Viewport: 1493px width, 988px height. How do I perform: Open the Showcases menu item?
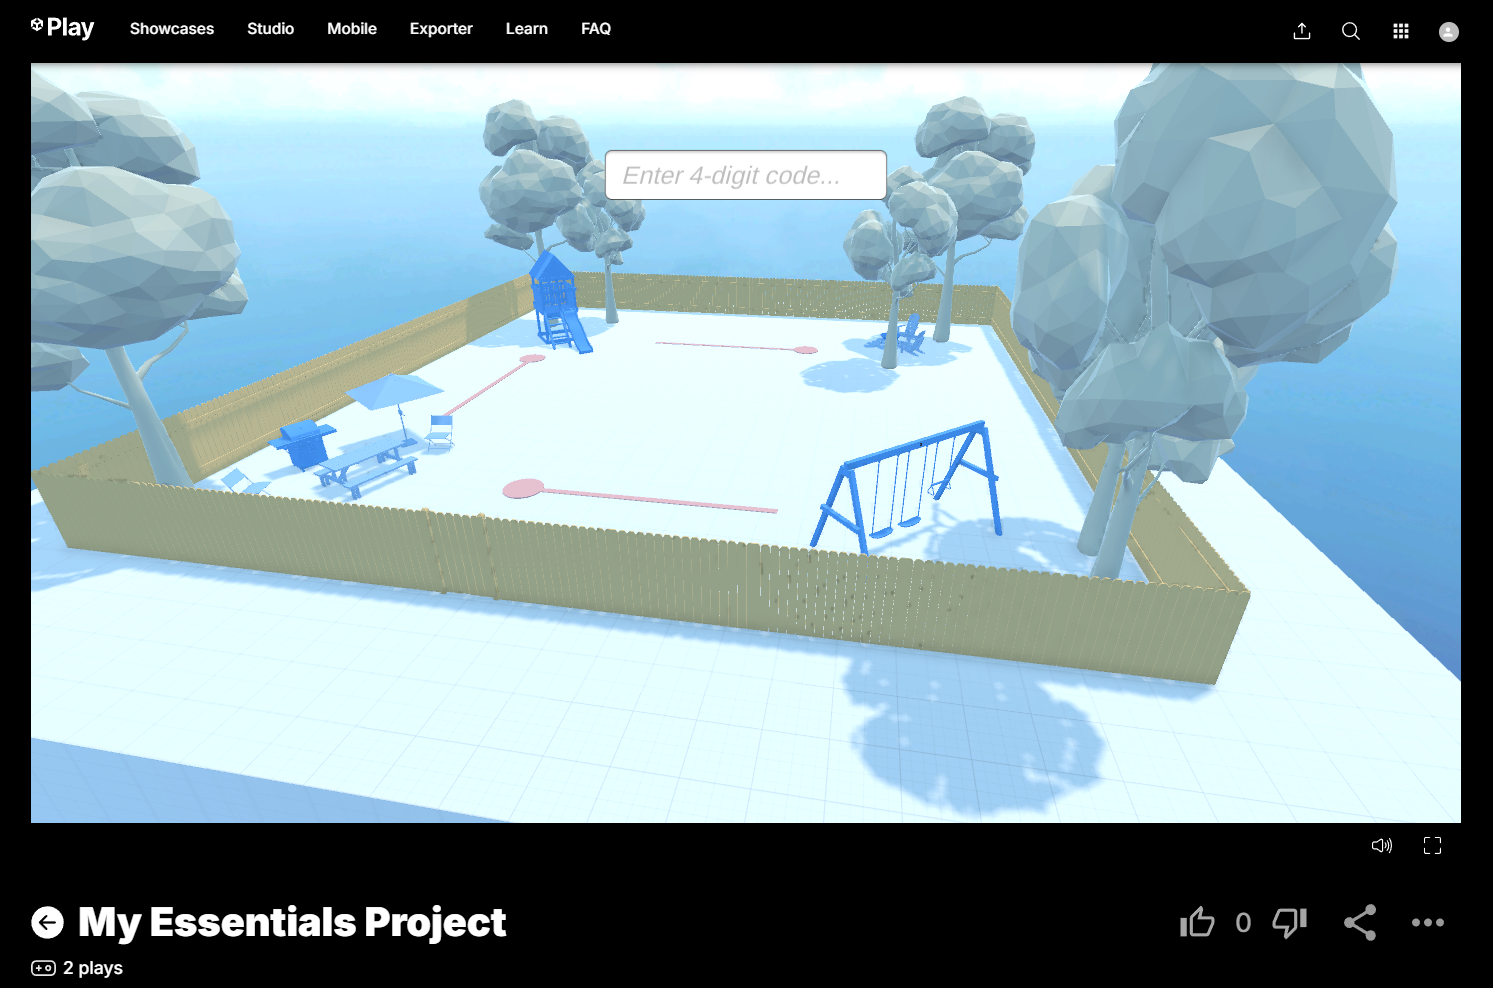[x=172, y=29]
